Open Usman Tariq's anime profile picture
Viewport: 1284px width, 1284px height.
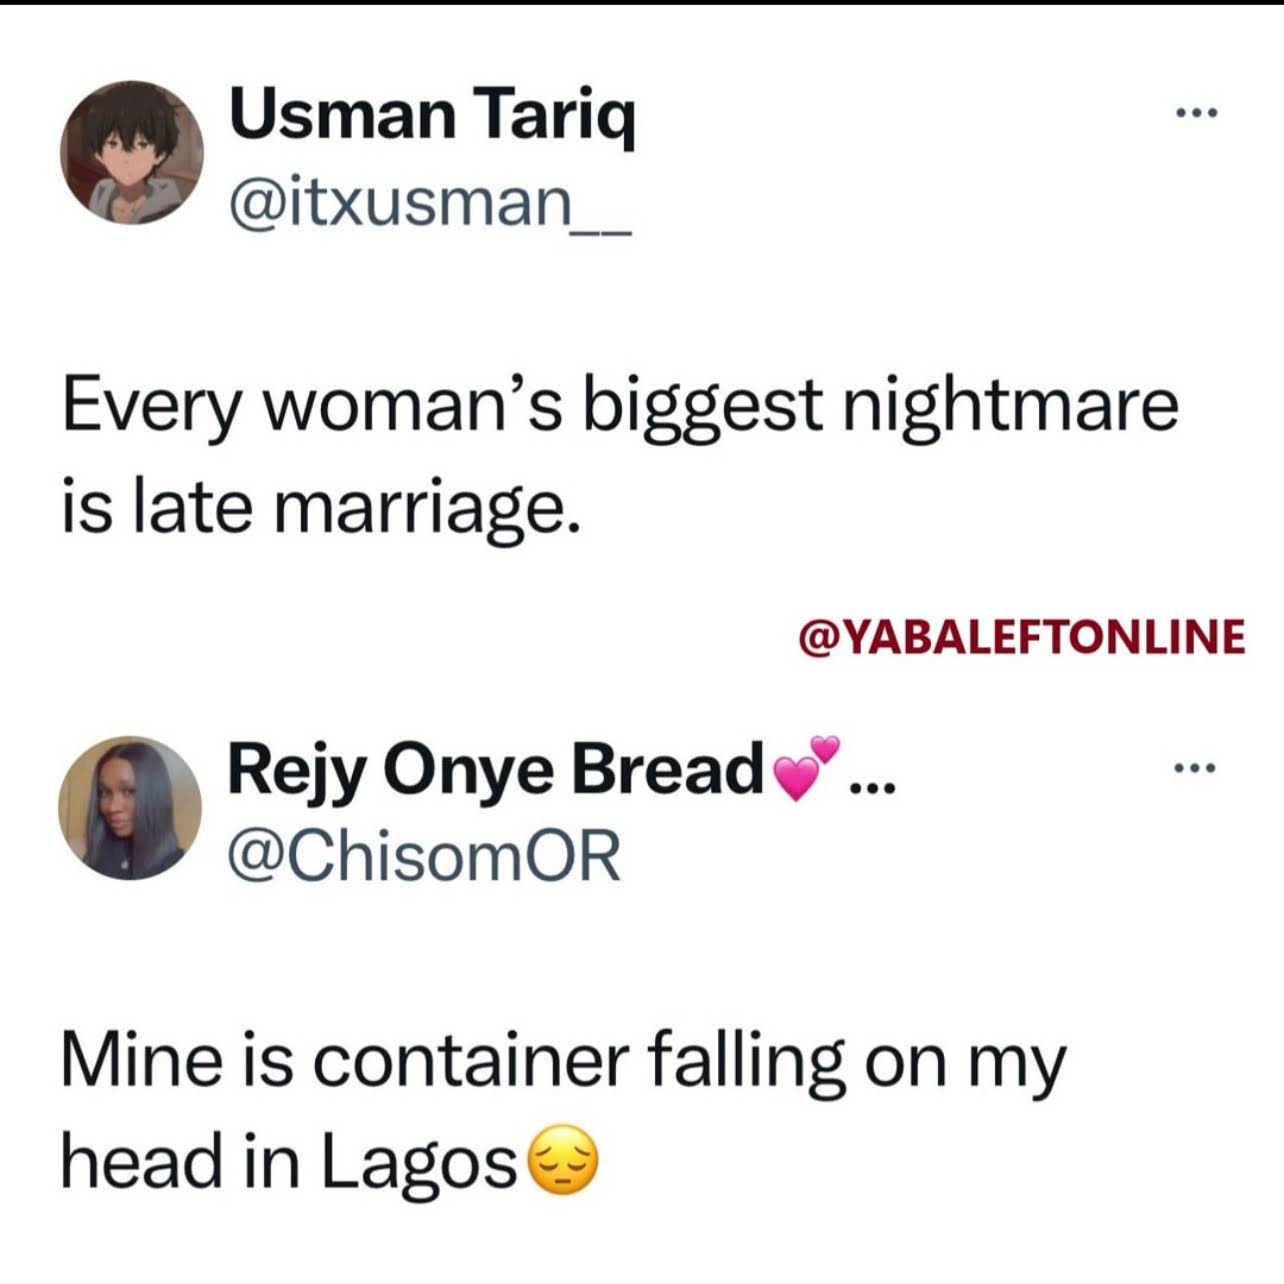click(x=132, y=152)
